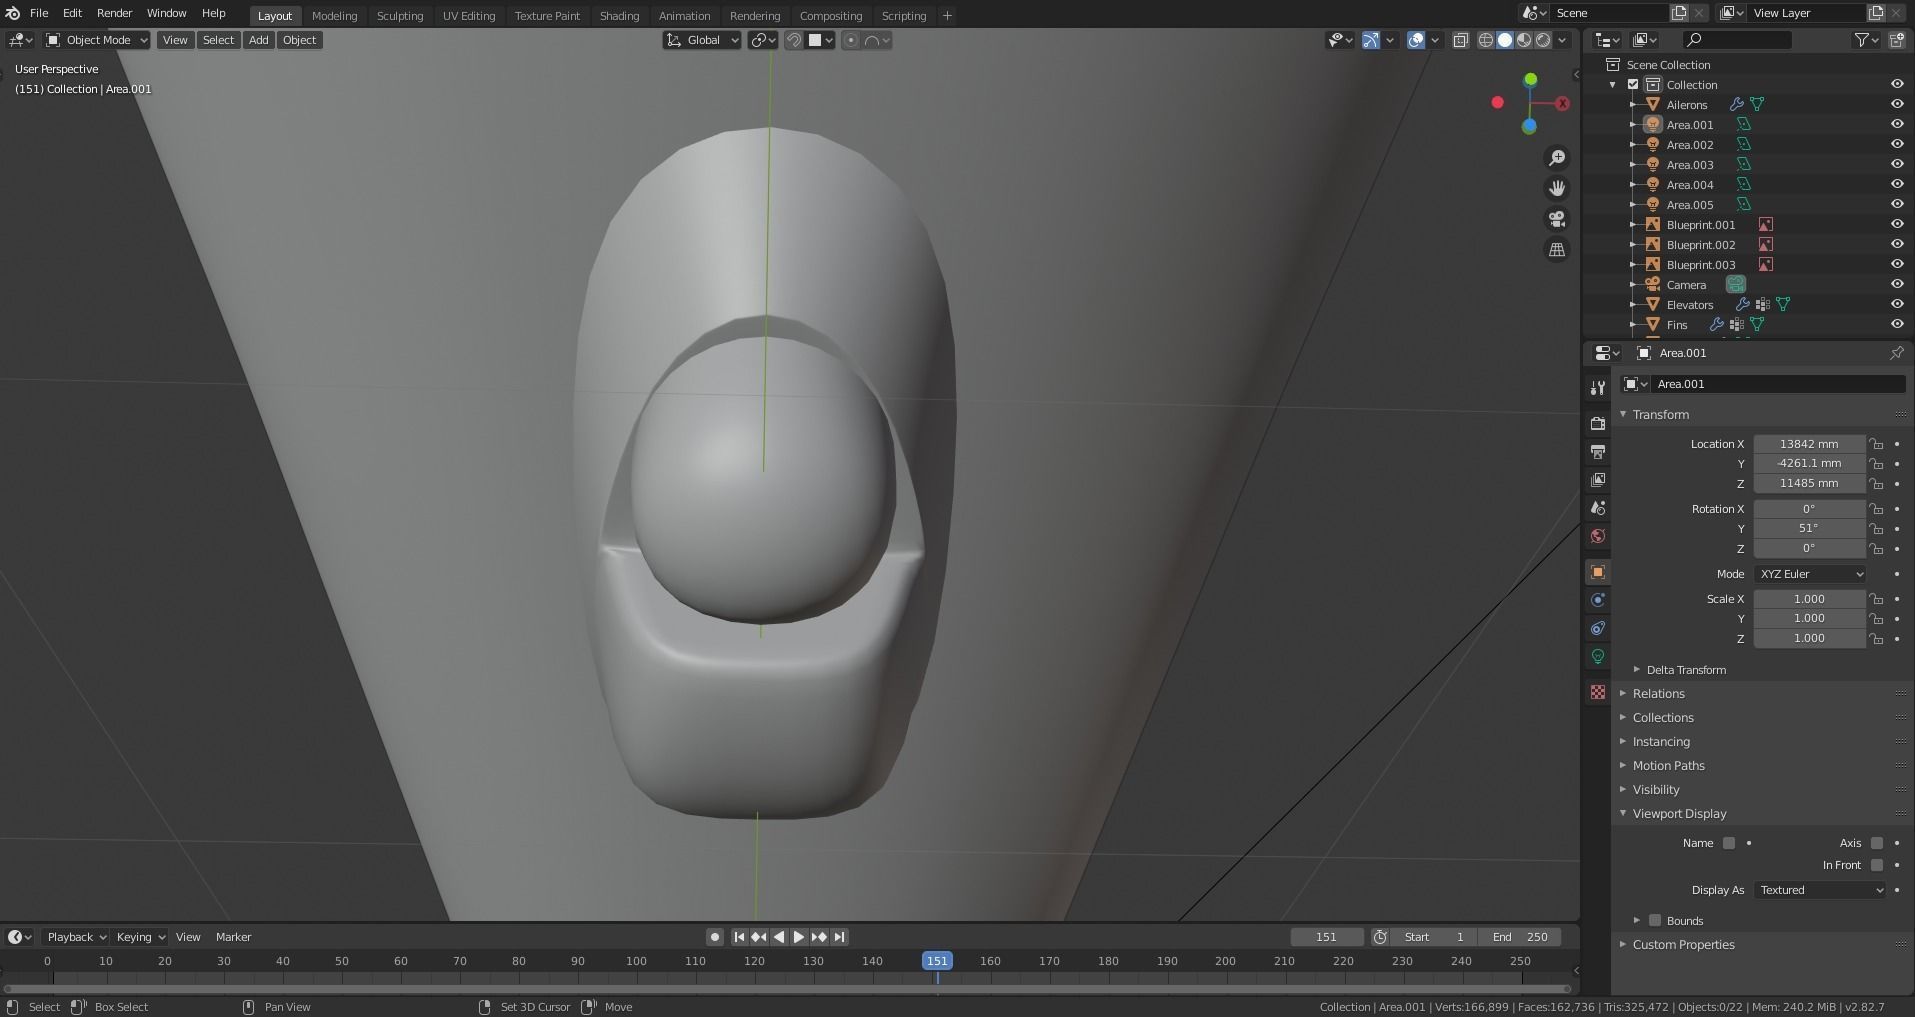Switch to Shading workspace tab
This screenshot has height=1017, width=1915.
click(619, 16)
